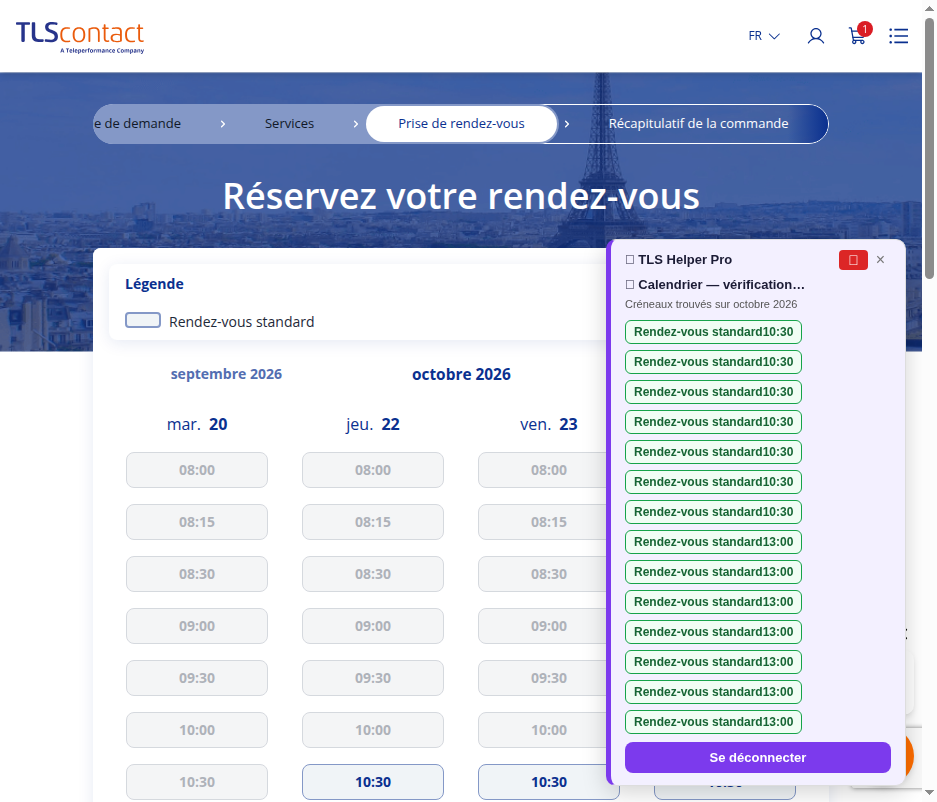Viewport: 937px width, 802px height.
Task: Select the bottom Rendez-vous standard13:00 helper entry
Action: coord(713,721)
